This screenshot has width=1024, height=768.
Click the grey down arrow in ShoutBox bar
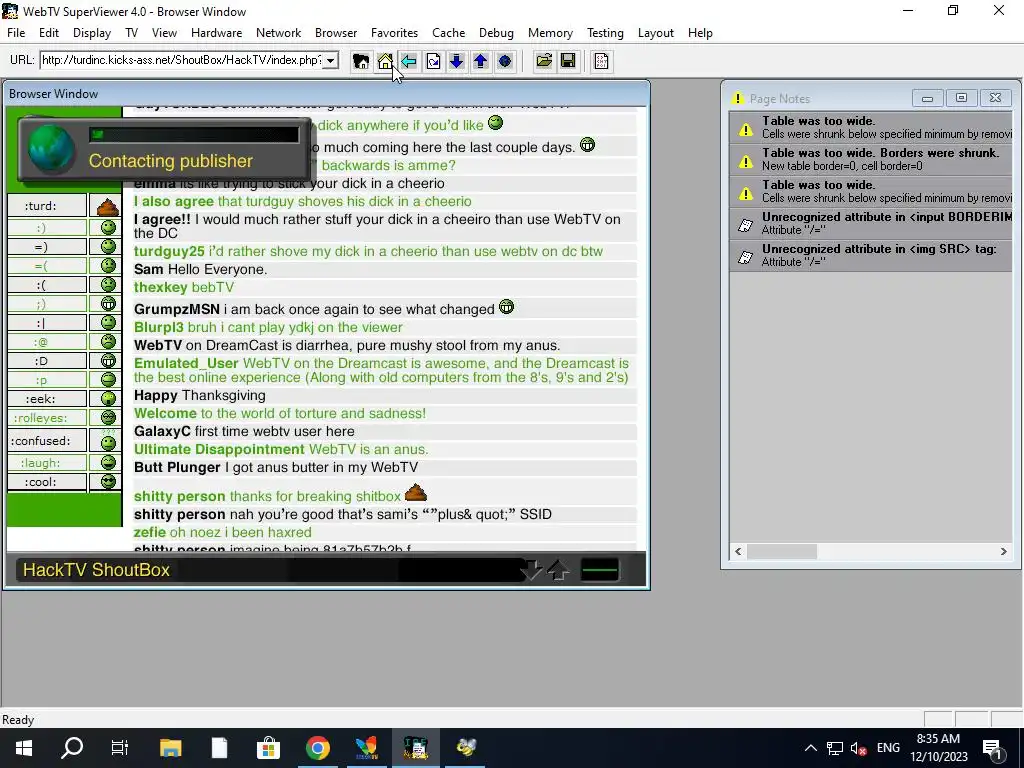[531, 569]
